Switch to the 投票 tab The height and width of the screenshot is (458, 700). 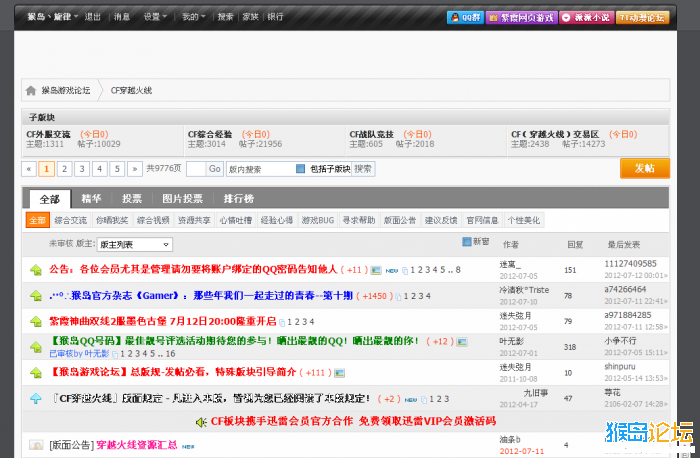point(132,199)
